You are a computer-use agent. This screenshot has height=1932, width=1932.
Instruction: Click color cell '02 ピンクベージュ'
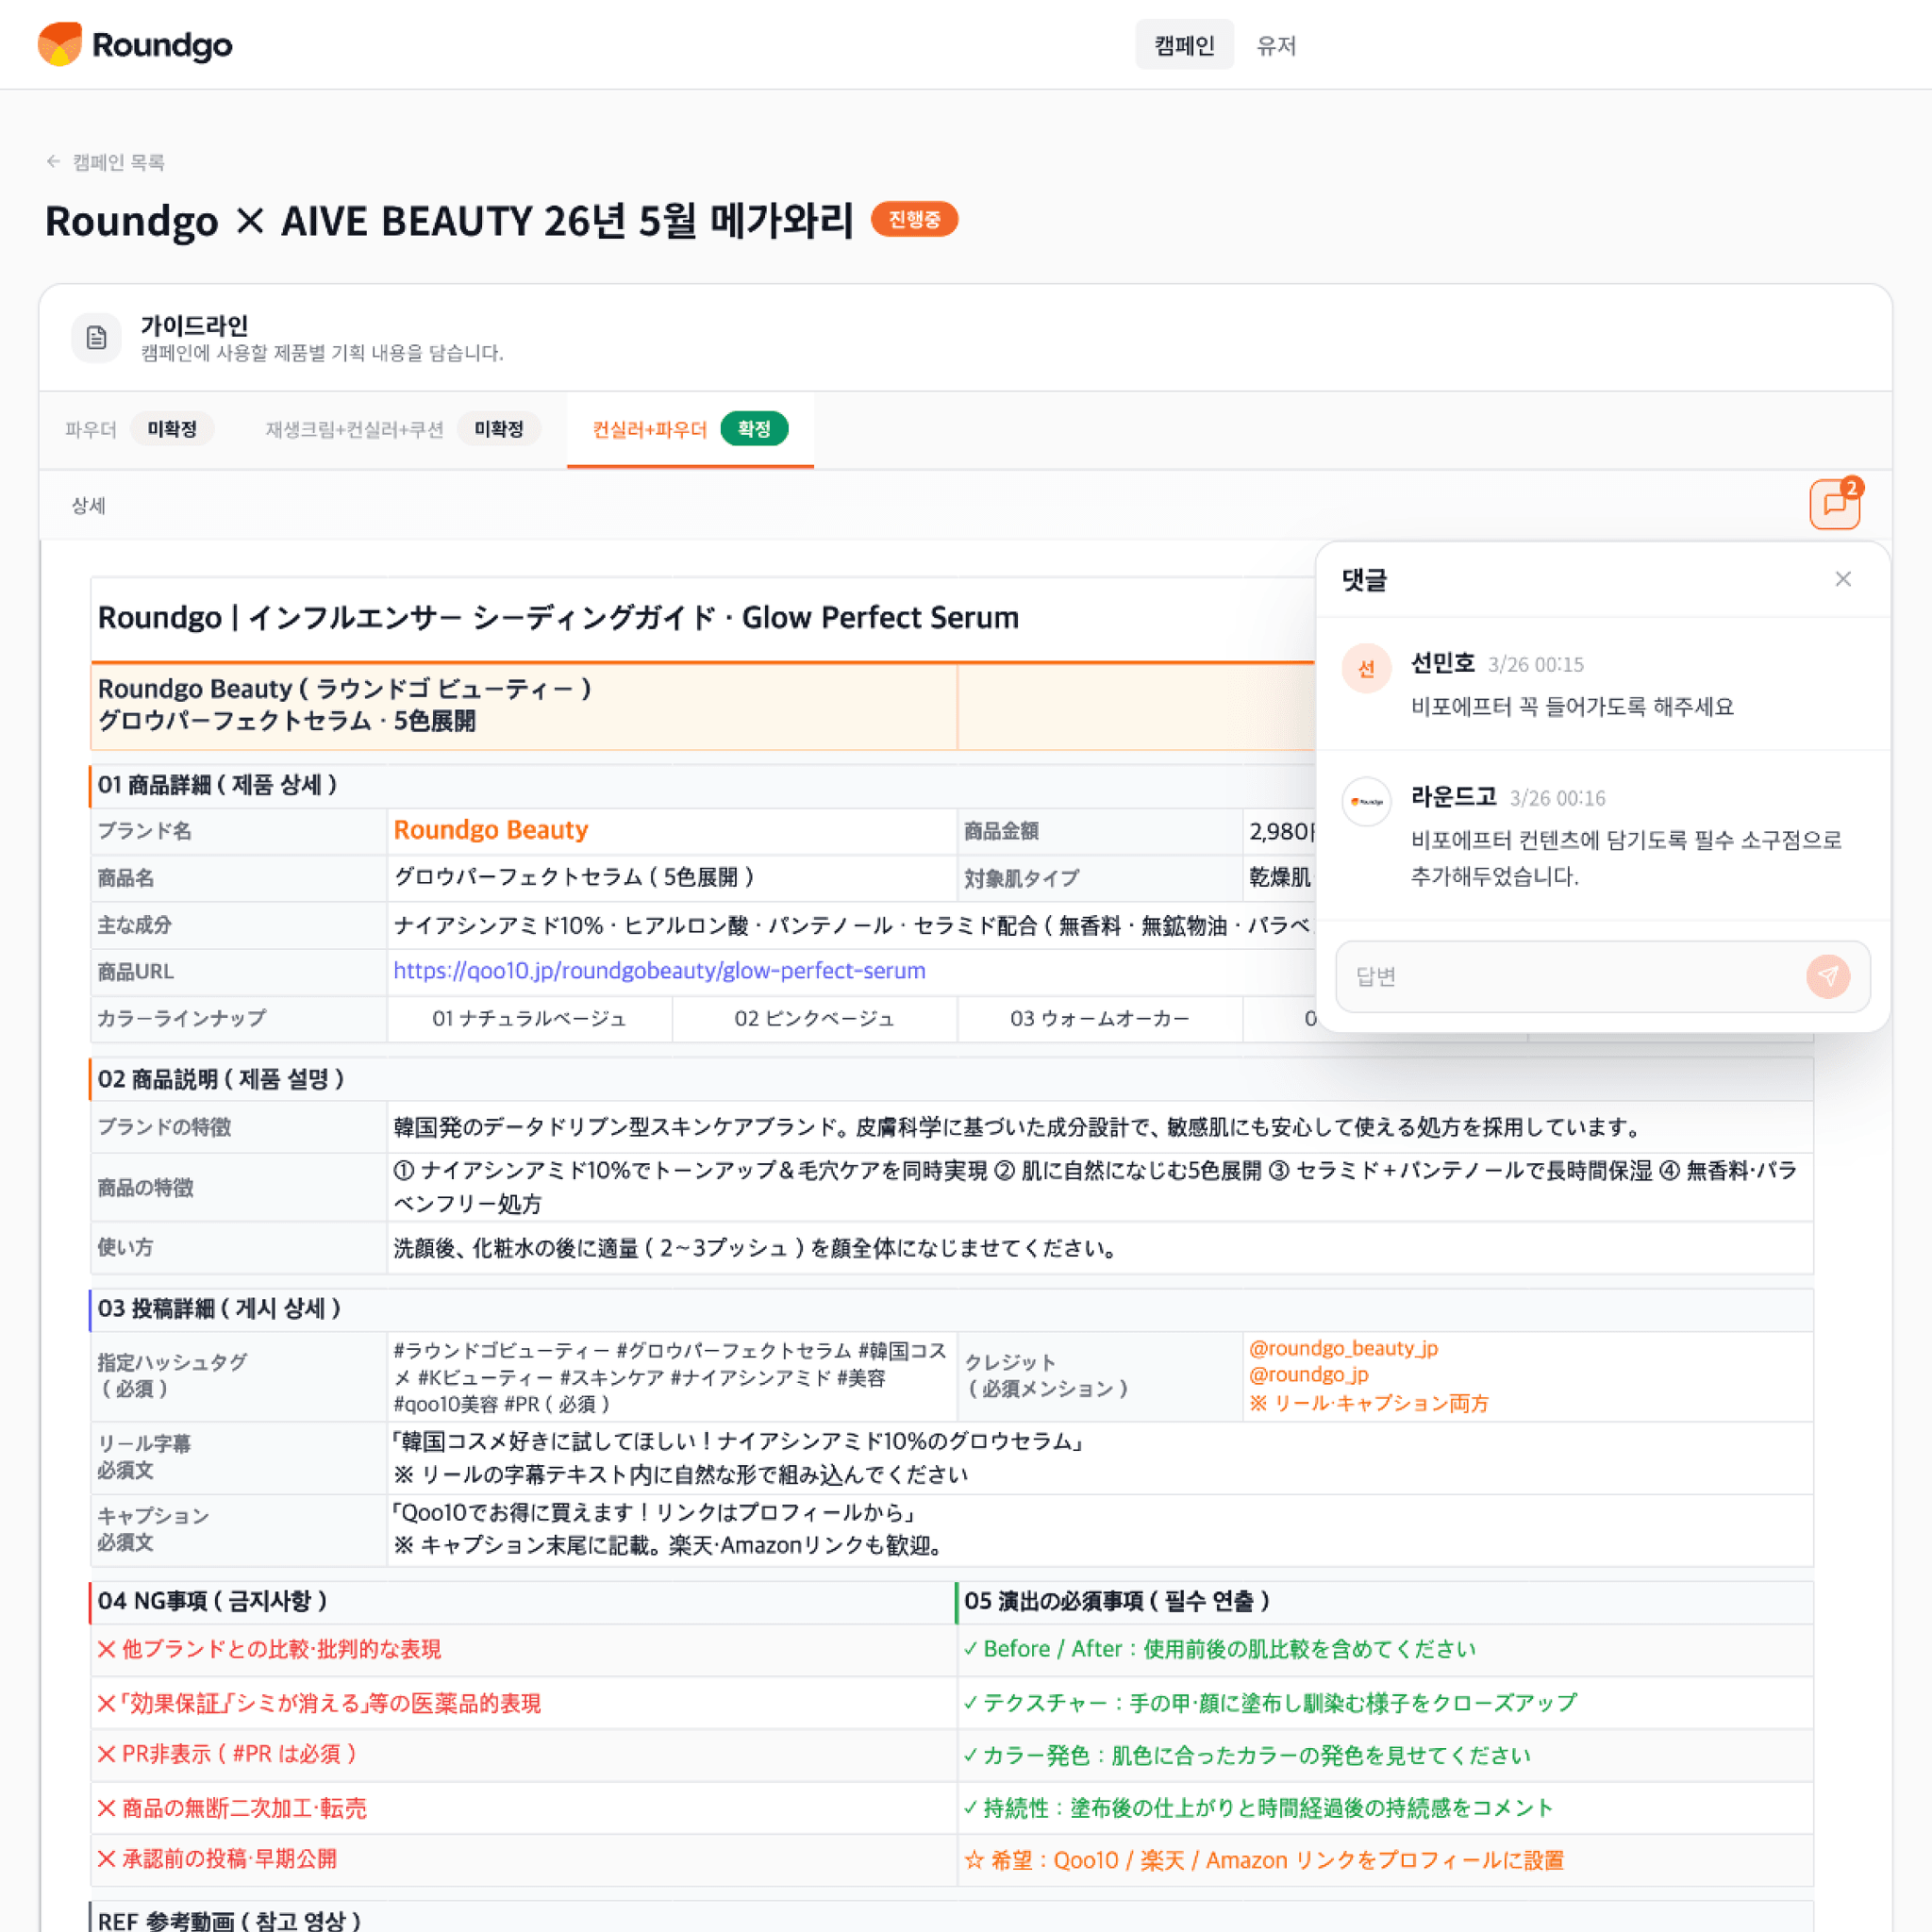pos(814,1018)
